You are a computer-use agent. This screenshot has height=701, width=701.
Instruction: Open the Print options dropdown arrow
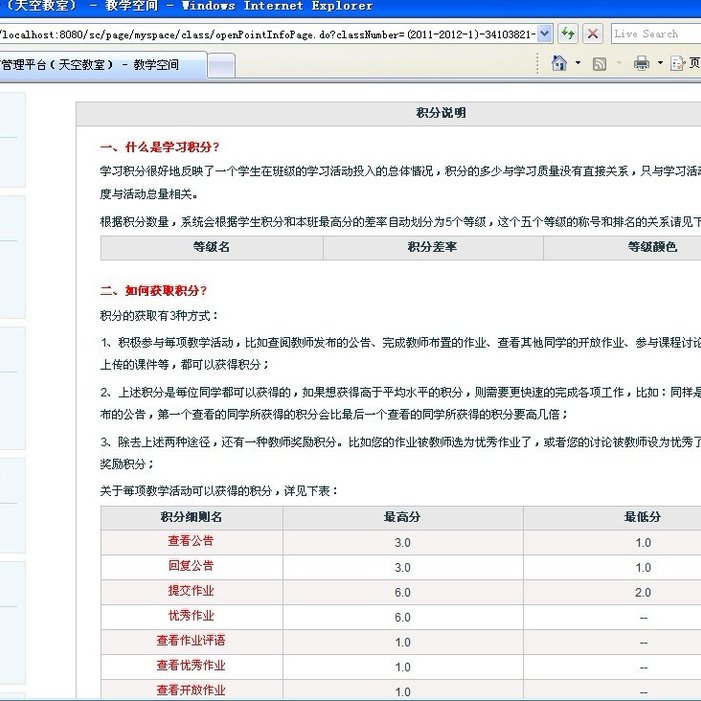click(660, 63)
